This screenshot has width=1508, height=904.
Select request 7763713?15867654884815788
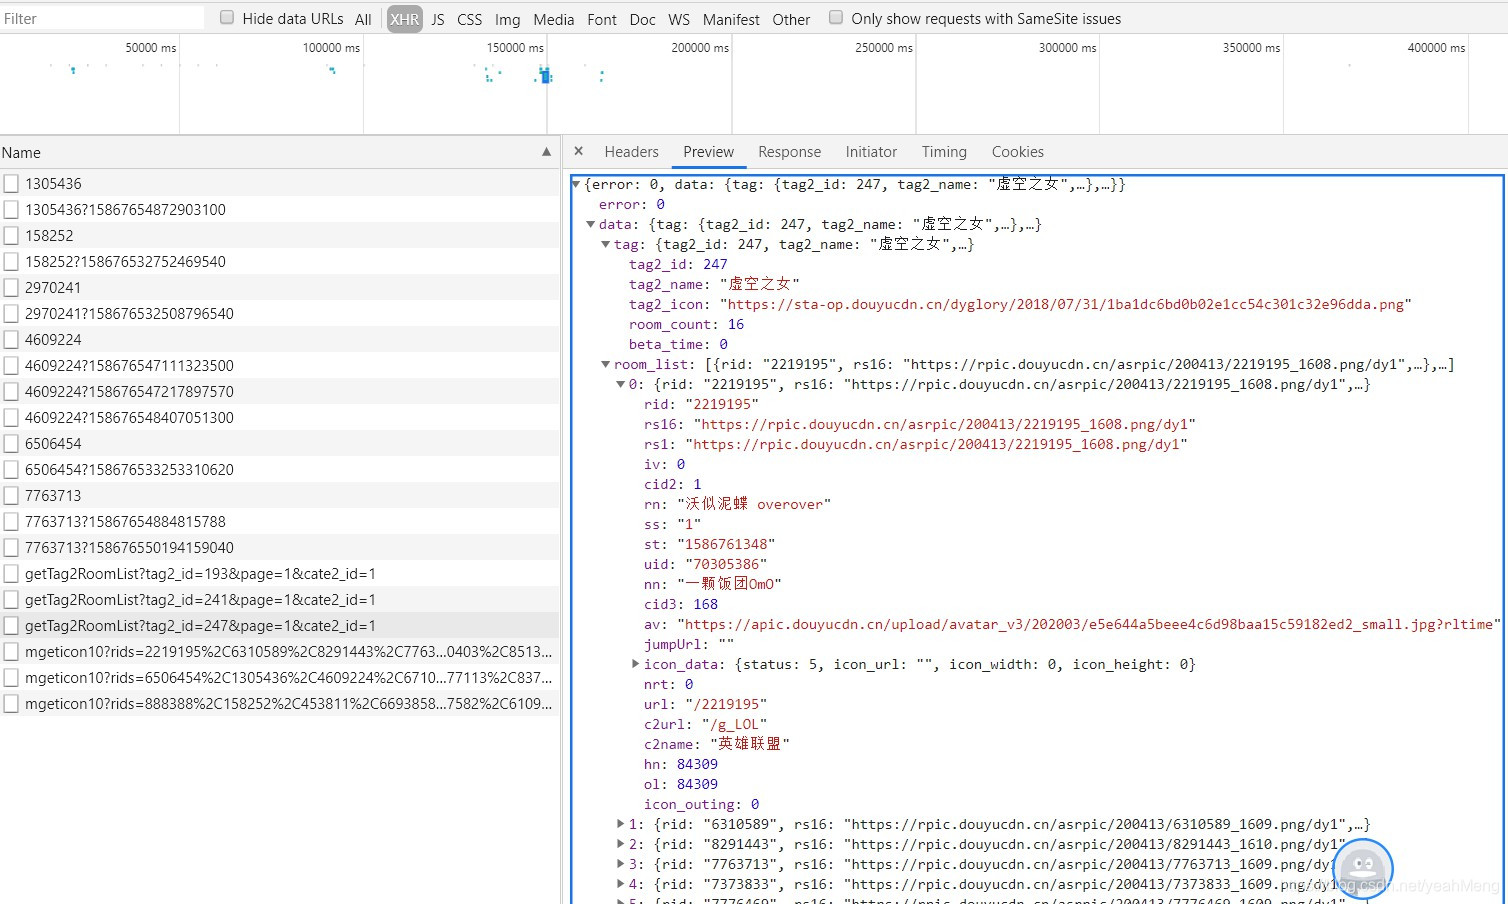(x=280, y=522)
